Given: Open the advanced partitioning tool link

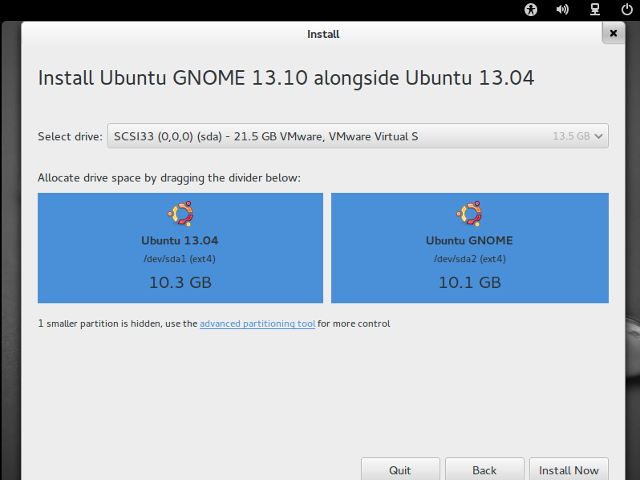Looking at the screenshot, I should (x=257, y=324).
